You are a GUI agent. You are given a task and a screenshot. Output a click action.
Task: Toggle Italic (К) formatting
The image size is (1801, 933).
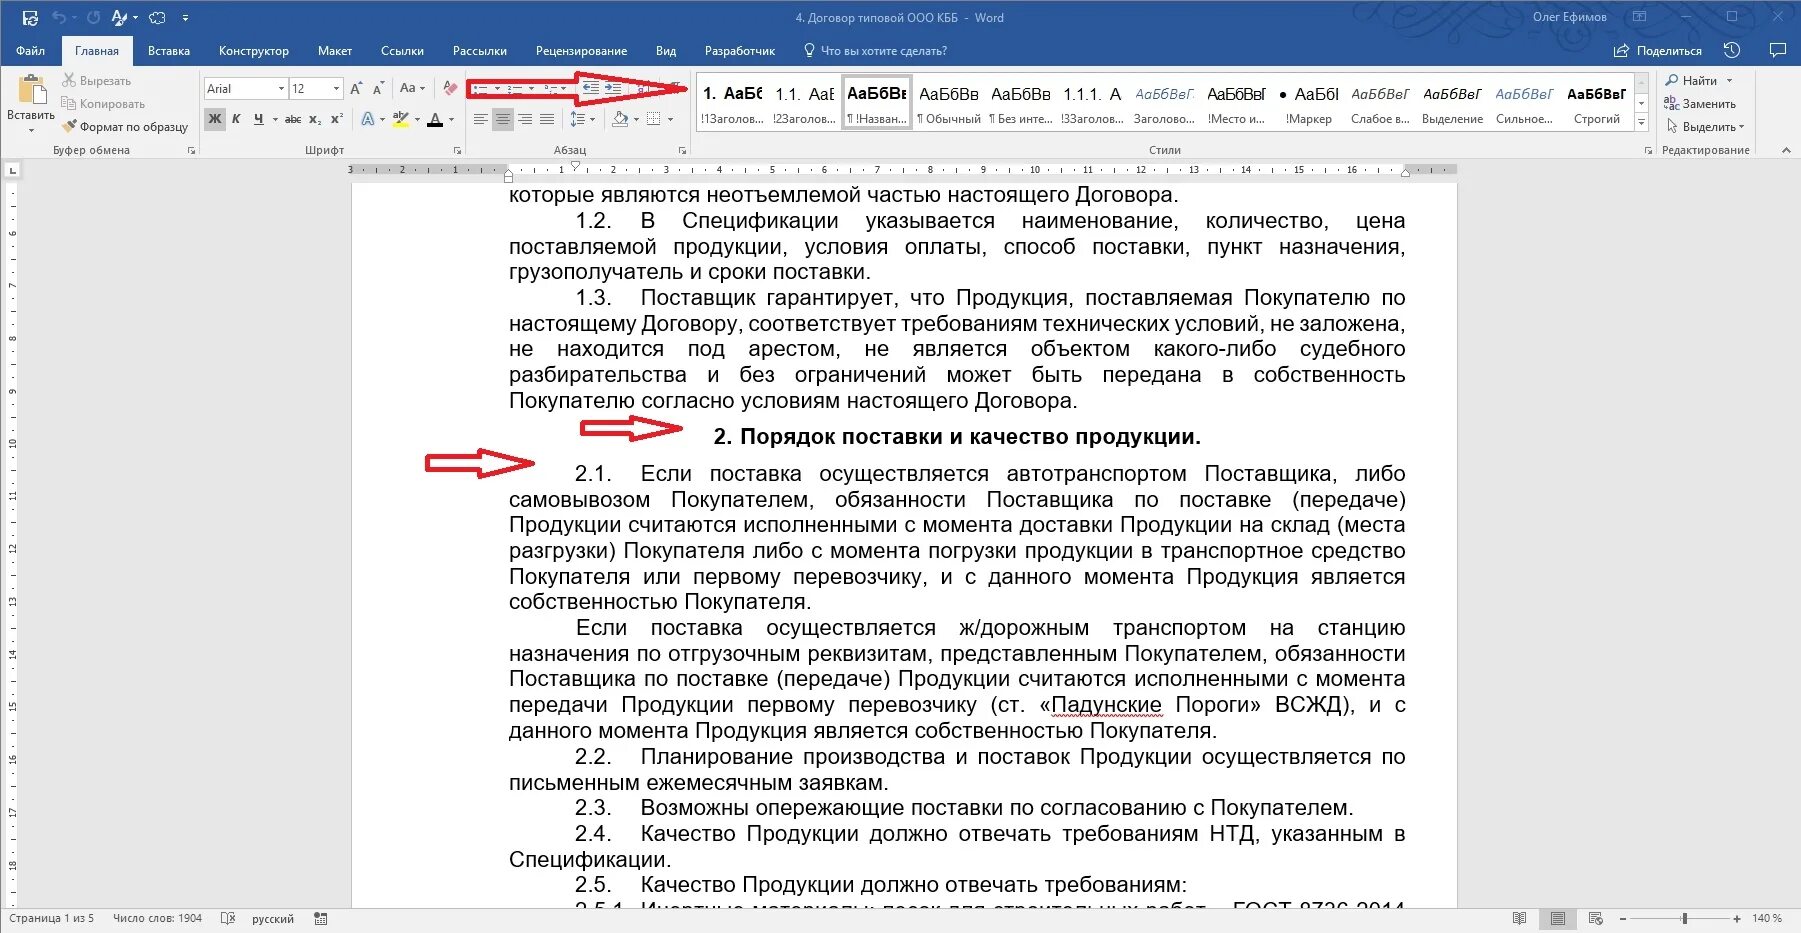pyautogui.click(x=237, y=119)
